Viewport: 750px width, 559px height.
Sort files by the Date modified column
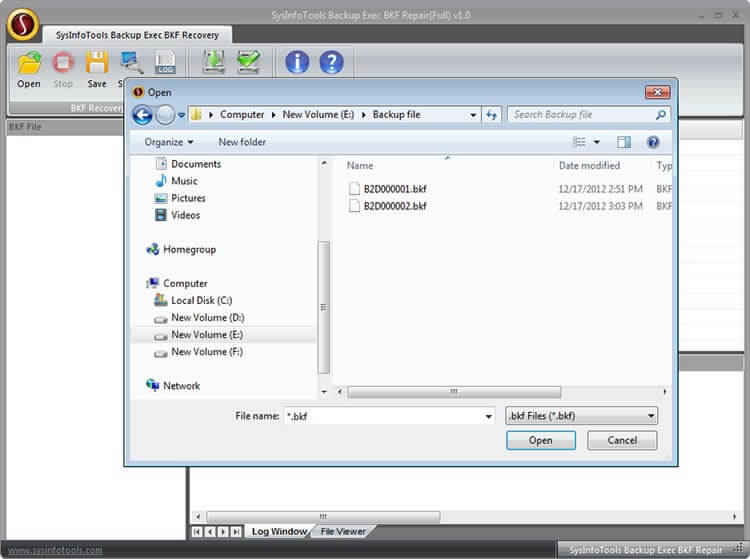tap(589, 165)
